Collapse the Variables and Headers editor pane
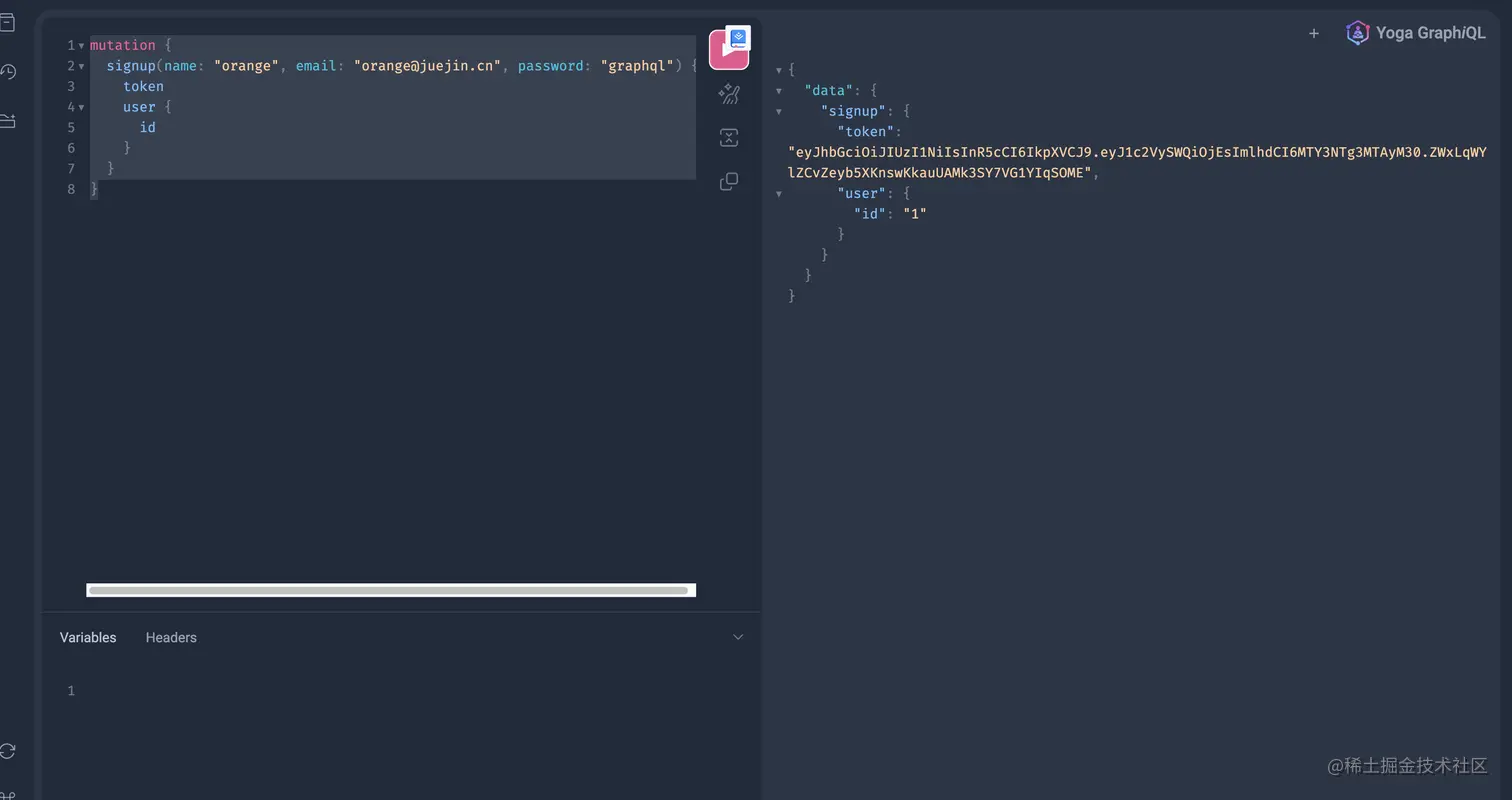Screen dimensions: 1512x800 (738, 637)
